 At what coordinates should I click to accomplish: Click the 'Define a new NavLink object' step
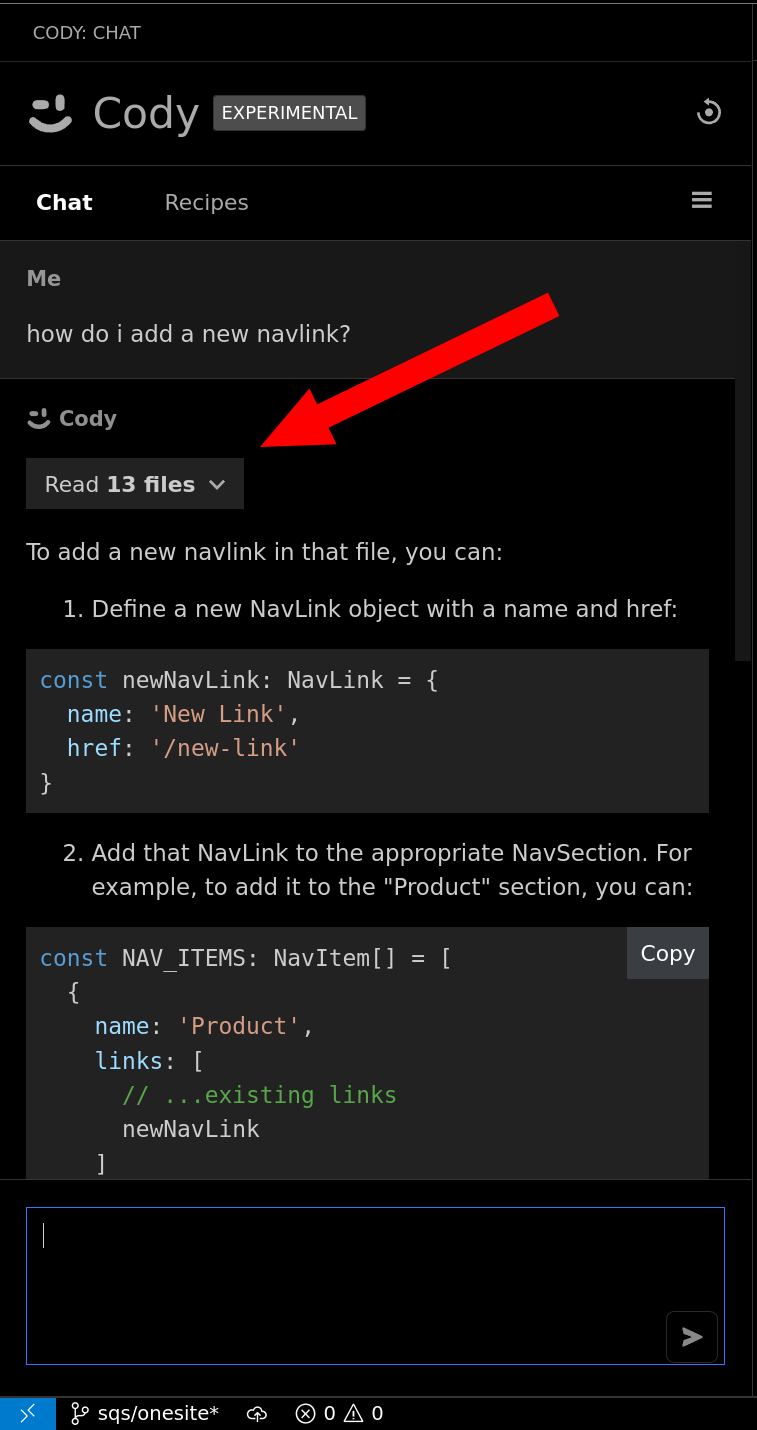(384, 609)
